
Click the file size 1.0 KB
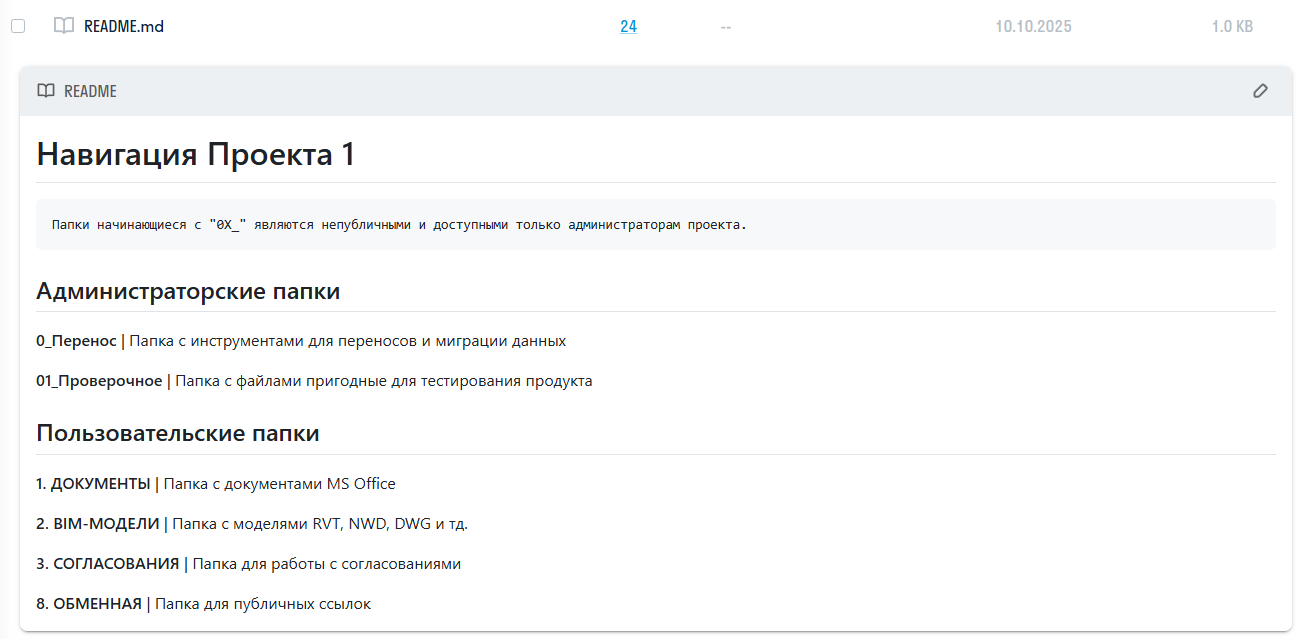(x=1232, y=27)
